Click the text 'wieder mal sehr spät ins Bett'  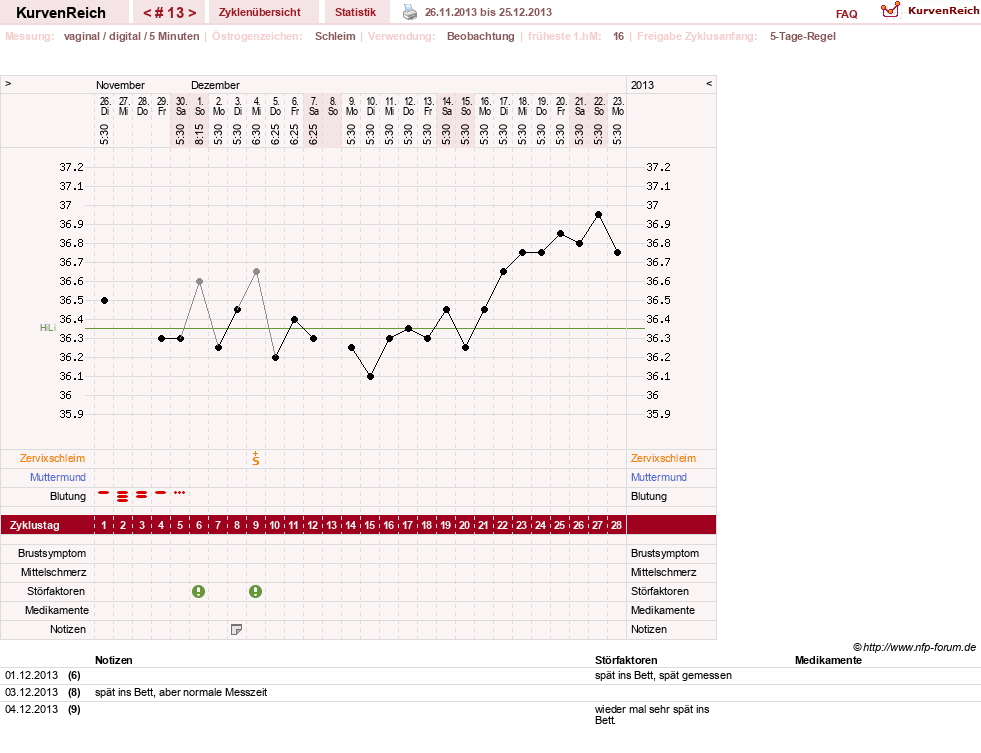click(652, 715)
